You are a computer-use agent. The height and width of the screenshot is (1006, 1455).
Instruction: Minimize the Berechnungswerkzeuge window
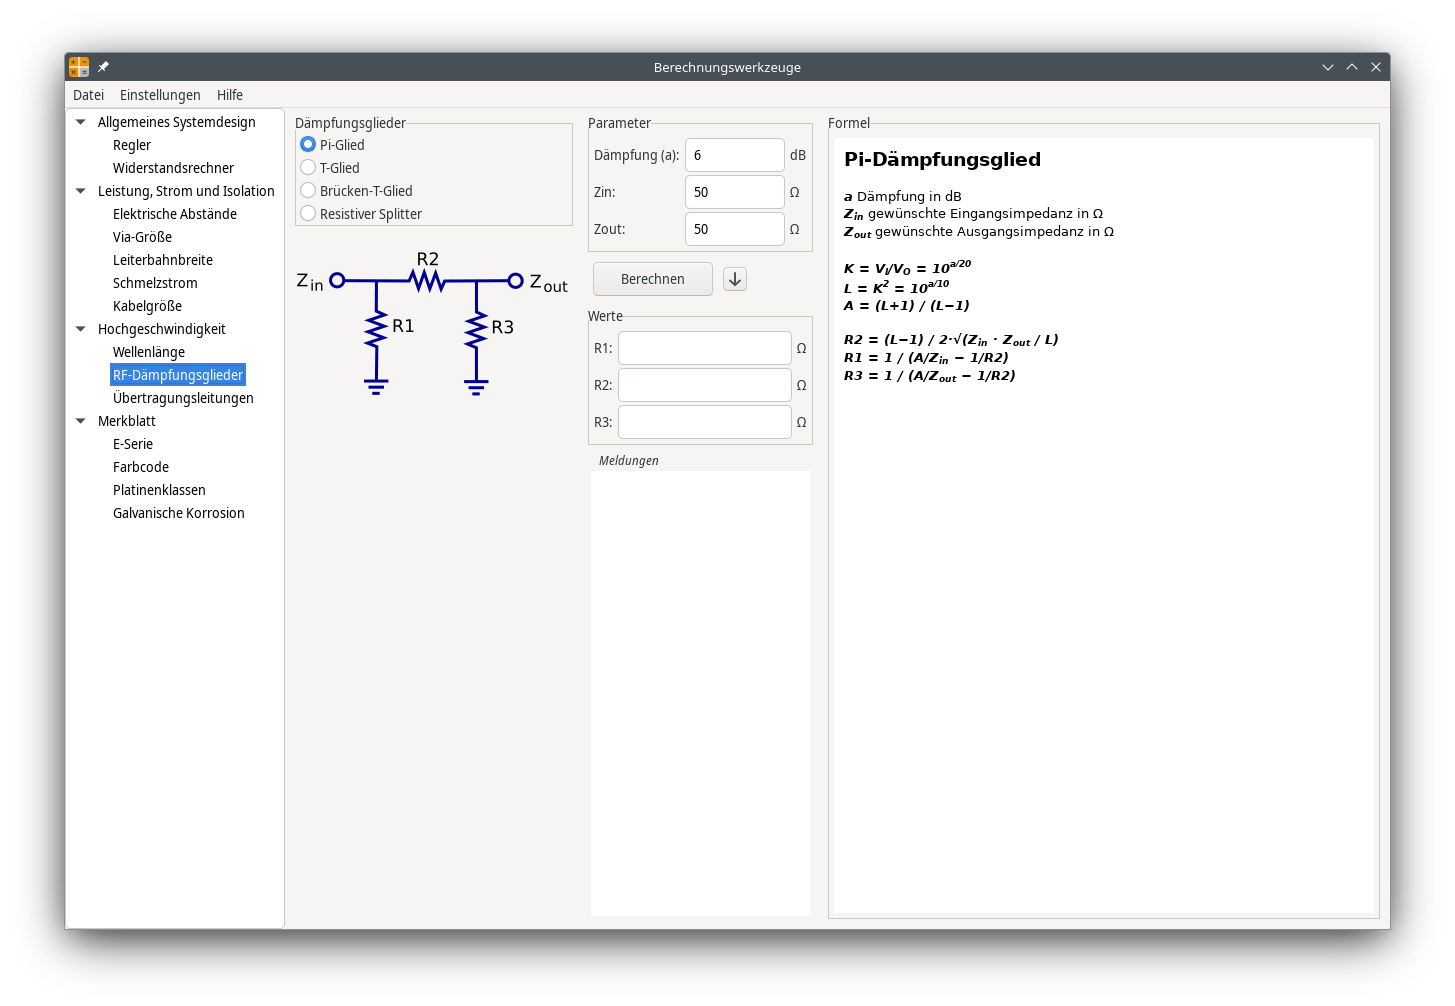pyautogui.click(x=1328, y=67)
